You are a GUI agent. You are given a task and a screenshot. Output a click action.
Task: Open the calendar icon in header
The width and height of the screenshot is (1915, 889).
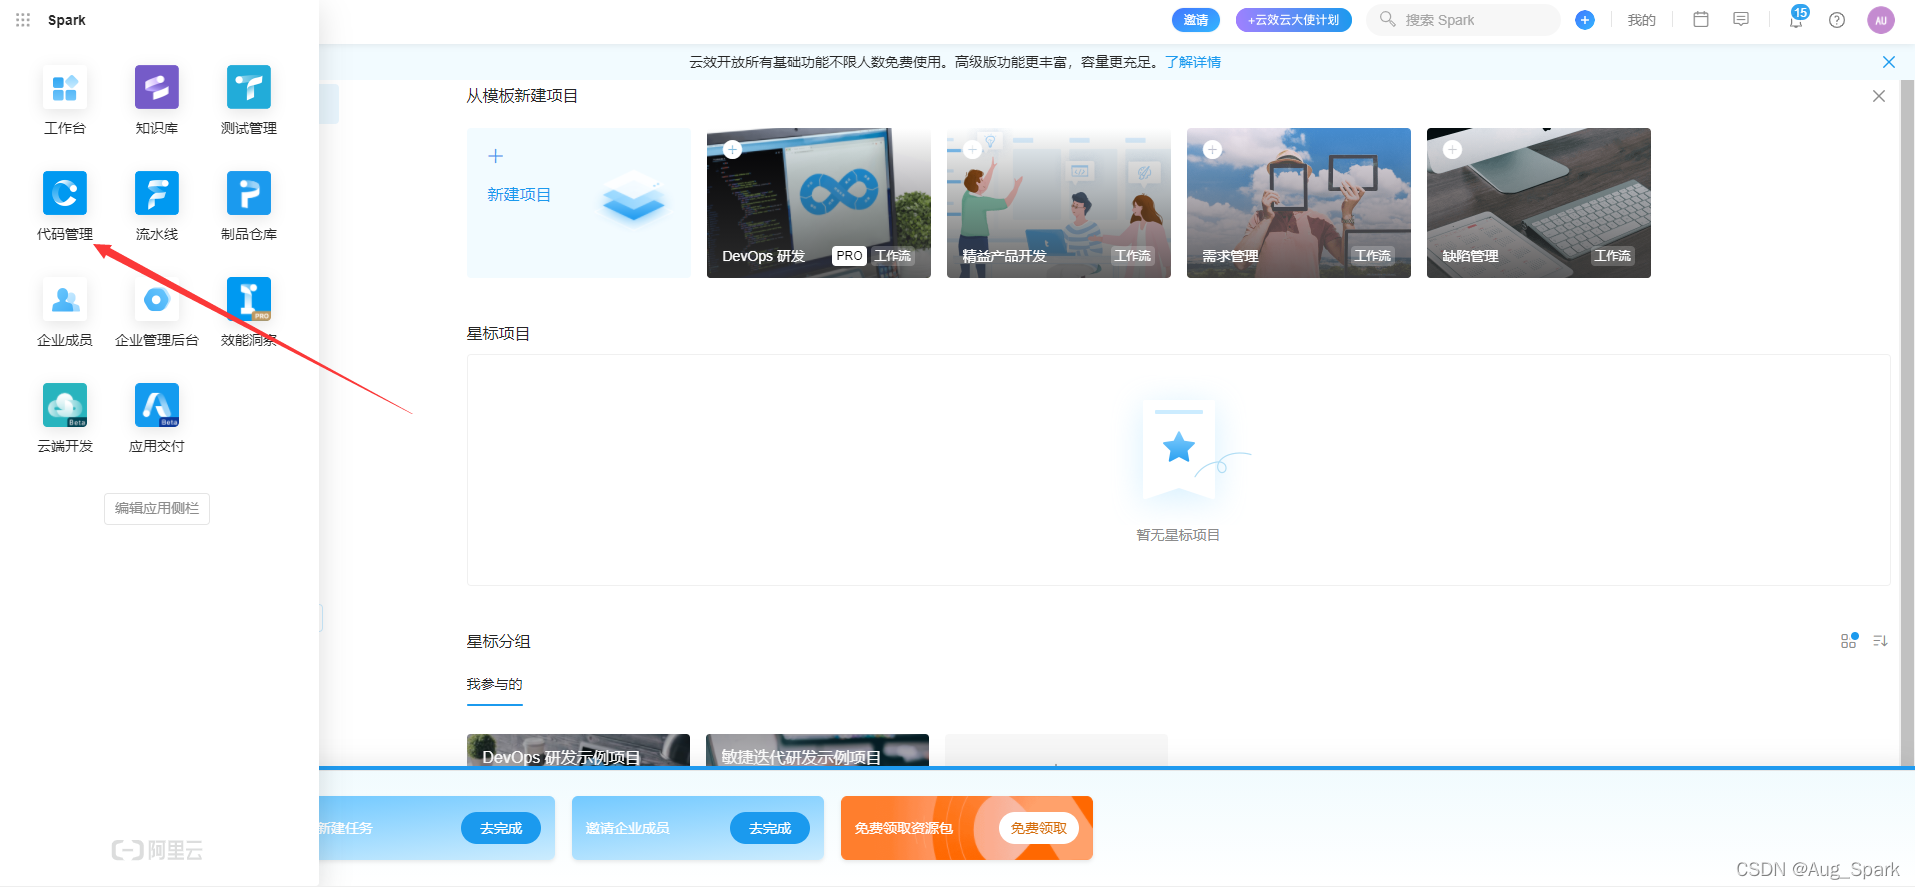(1701, 19)
